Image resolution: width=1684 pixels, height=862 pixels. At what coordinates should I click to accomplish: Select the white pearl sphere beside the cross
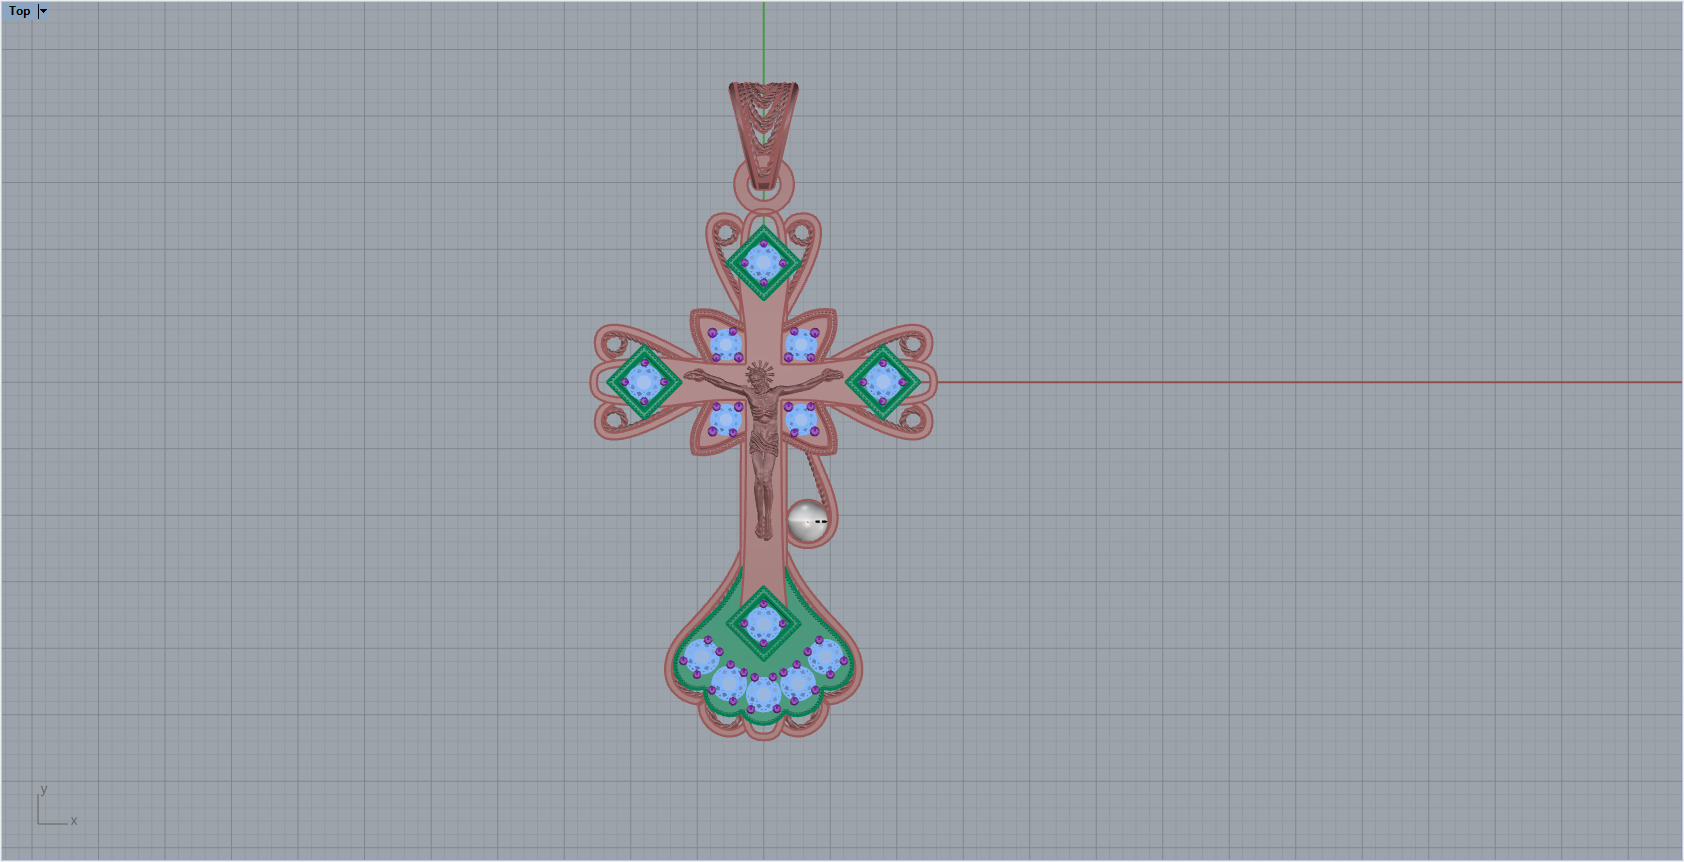(807, 522)
